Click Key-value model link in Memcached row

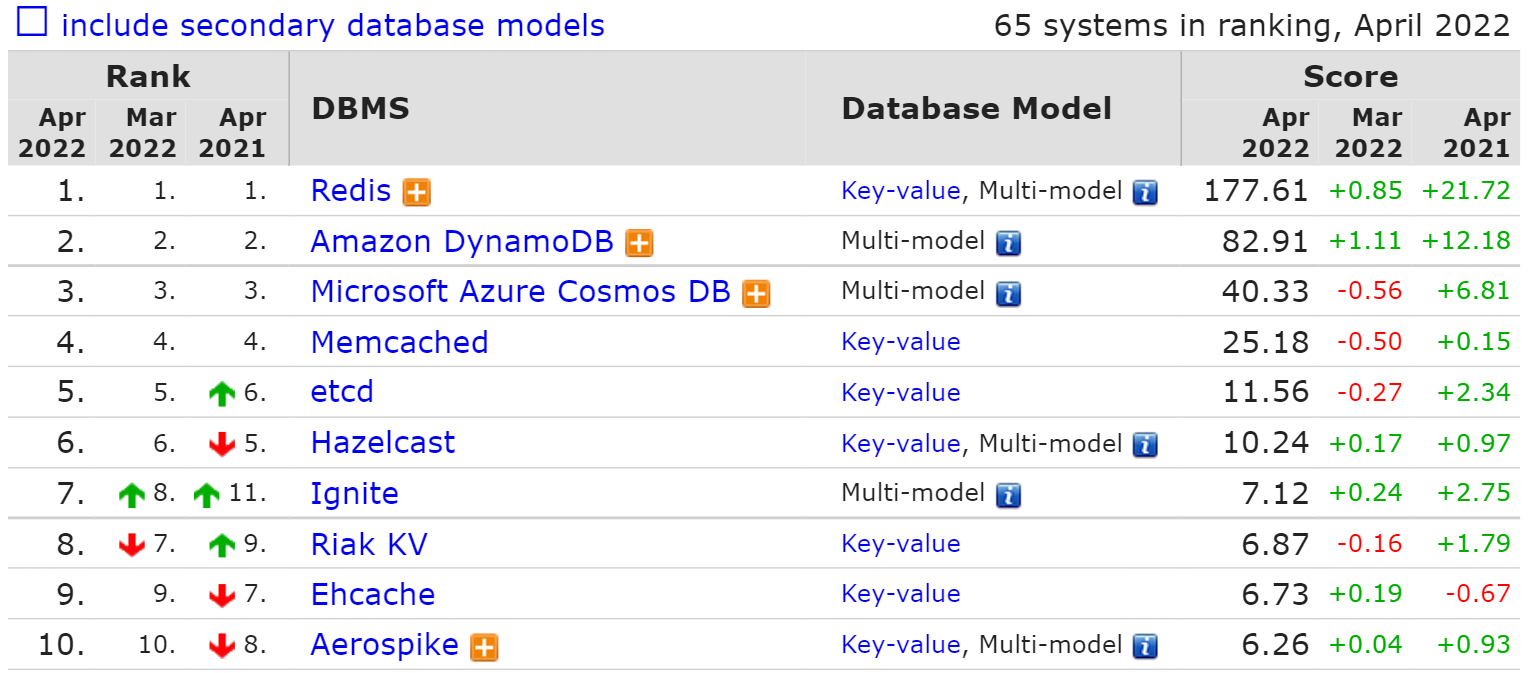click(900, 342)
